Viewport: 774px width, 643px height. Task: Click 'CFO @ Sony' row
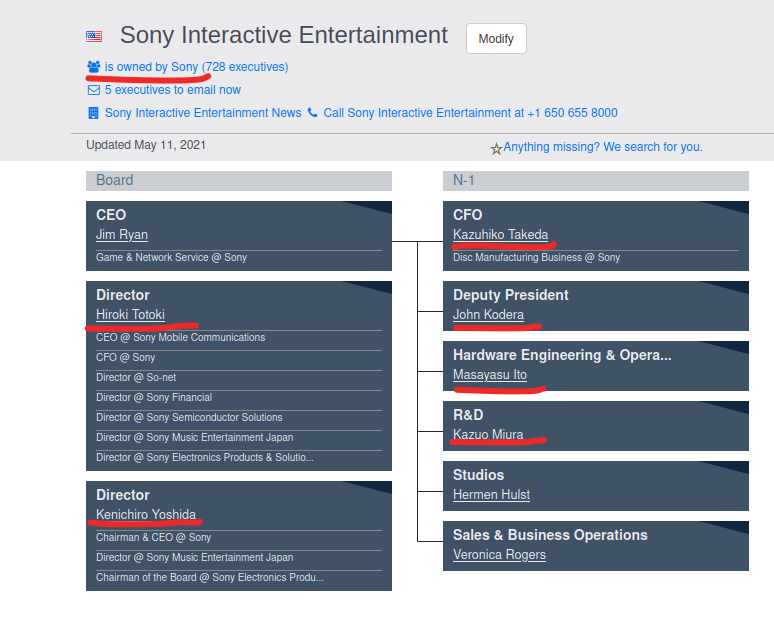point(239,357)
